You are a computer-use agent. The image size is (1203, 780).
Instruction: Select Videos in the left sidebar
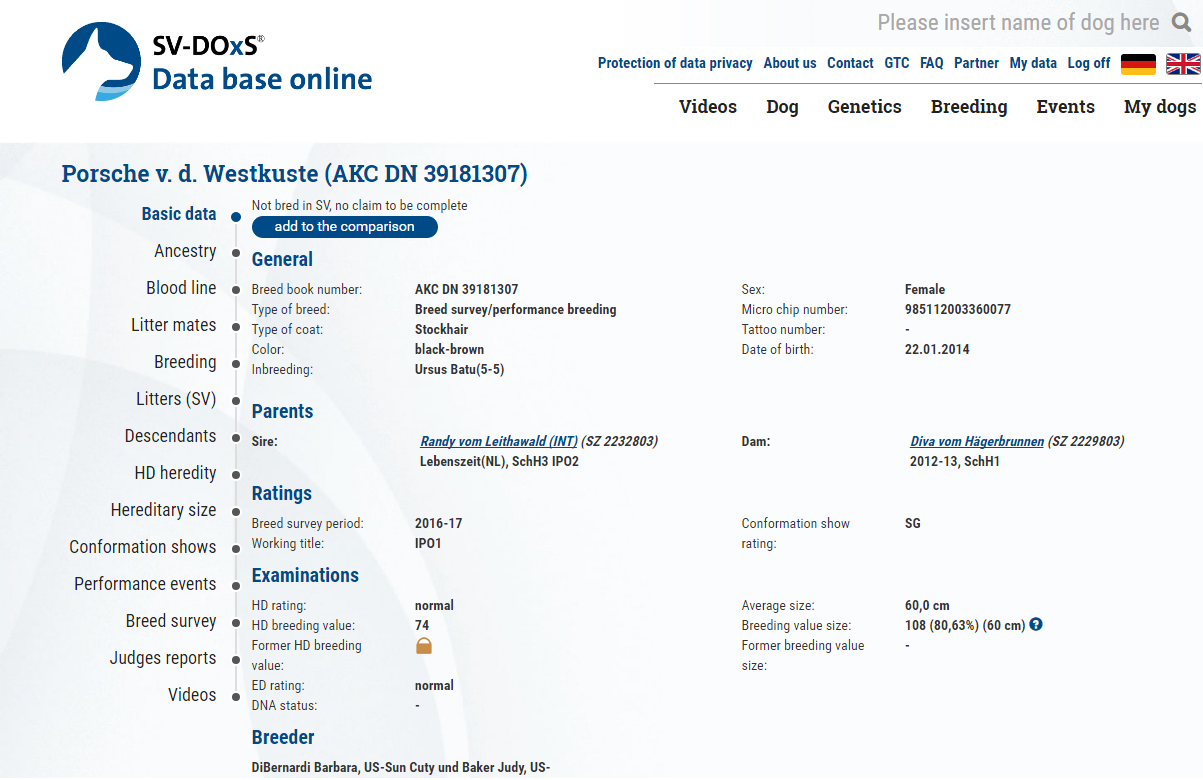click(192, 695)
